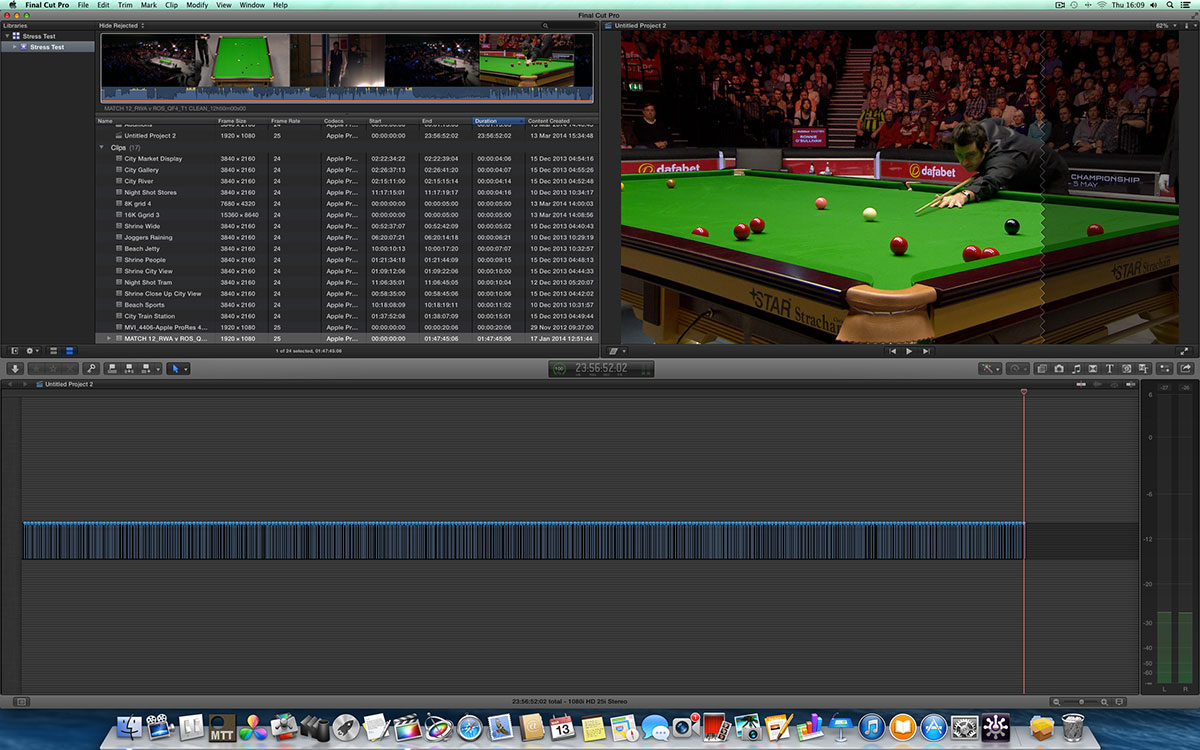This screenshot has height=750, width=1200.
Task: Expand the Stress Test event
Action: (15, 47)
